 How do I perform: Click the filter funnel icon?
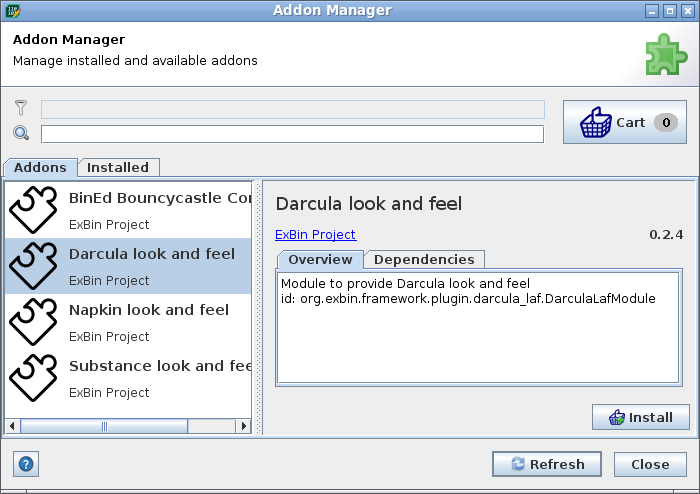(x=21, y=108)
